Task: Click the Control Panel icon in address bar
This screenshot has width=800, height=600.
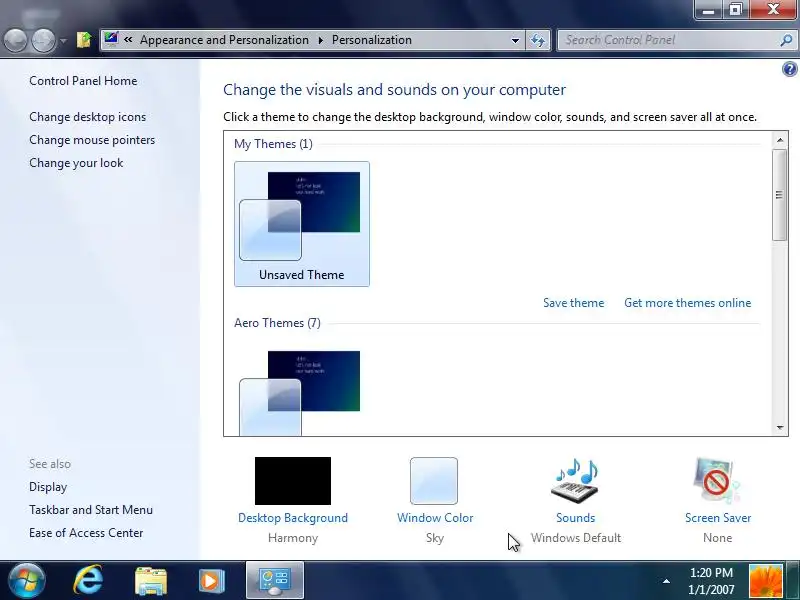Action: [111, 39]
